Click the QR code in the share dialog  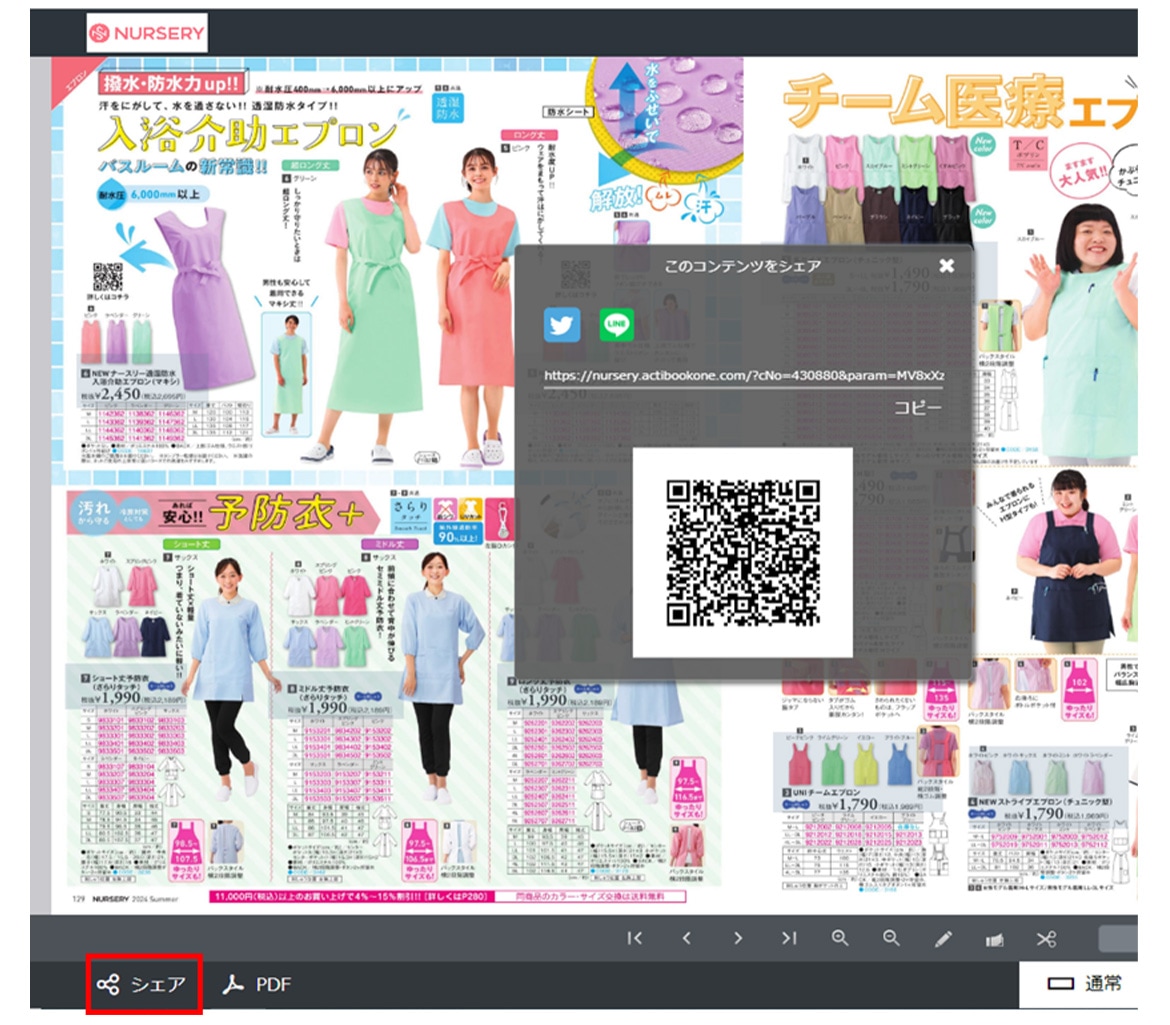click(x=742, y=553)
